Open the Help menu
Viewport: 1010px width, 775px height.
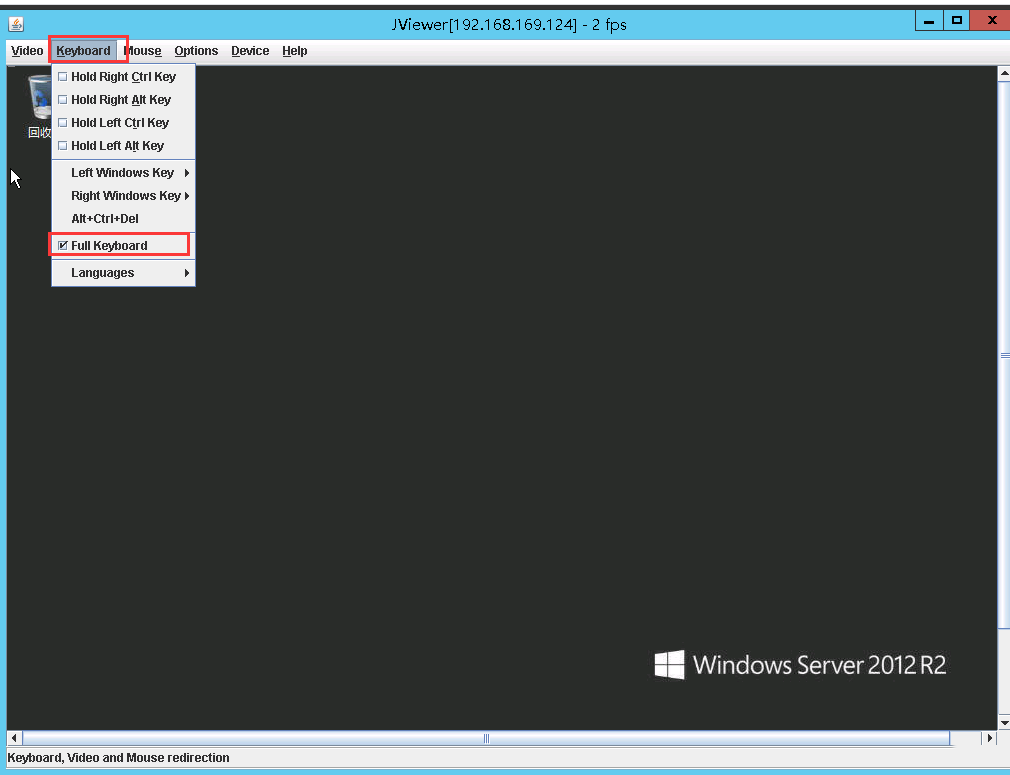tap(294, 51)
